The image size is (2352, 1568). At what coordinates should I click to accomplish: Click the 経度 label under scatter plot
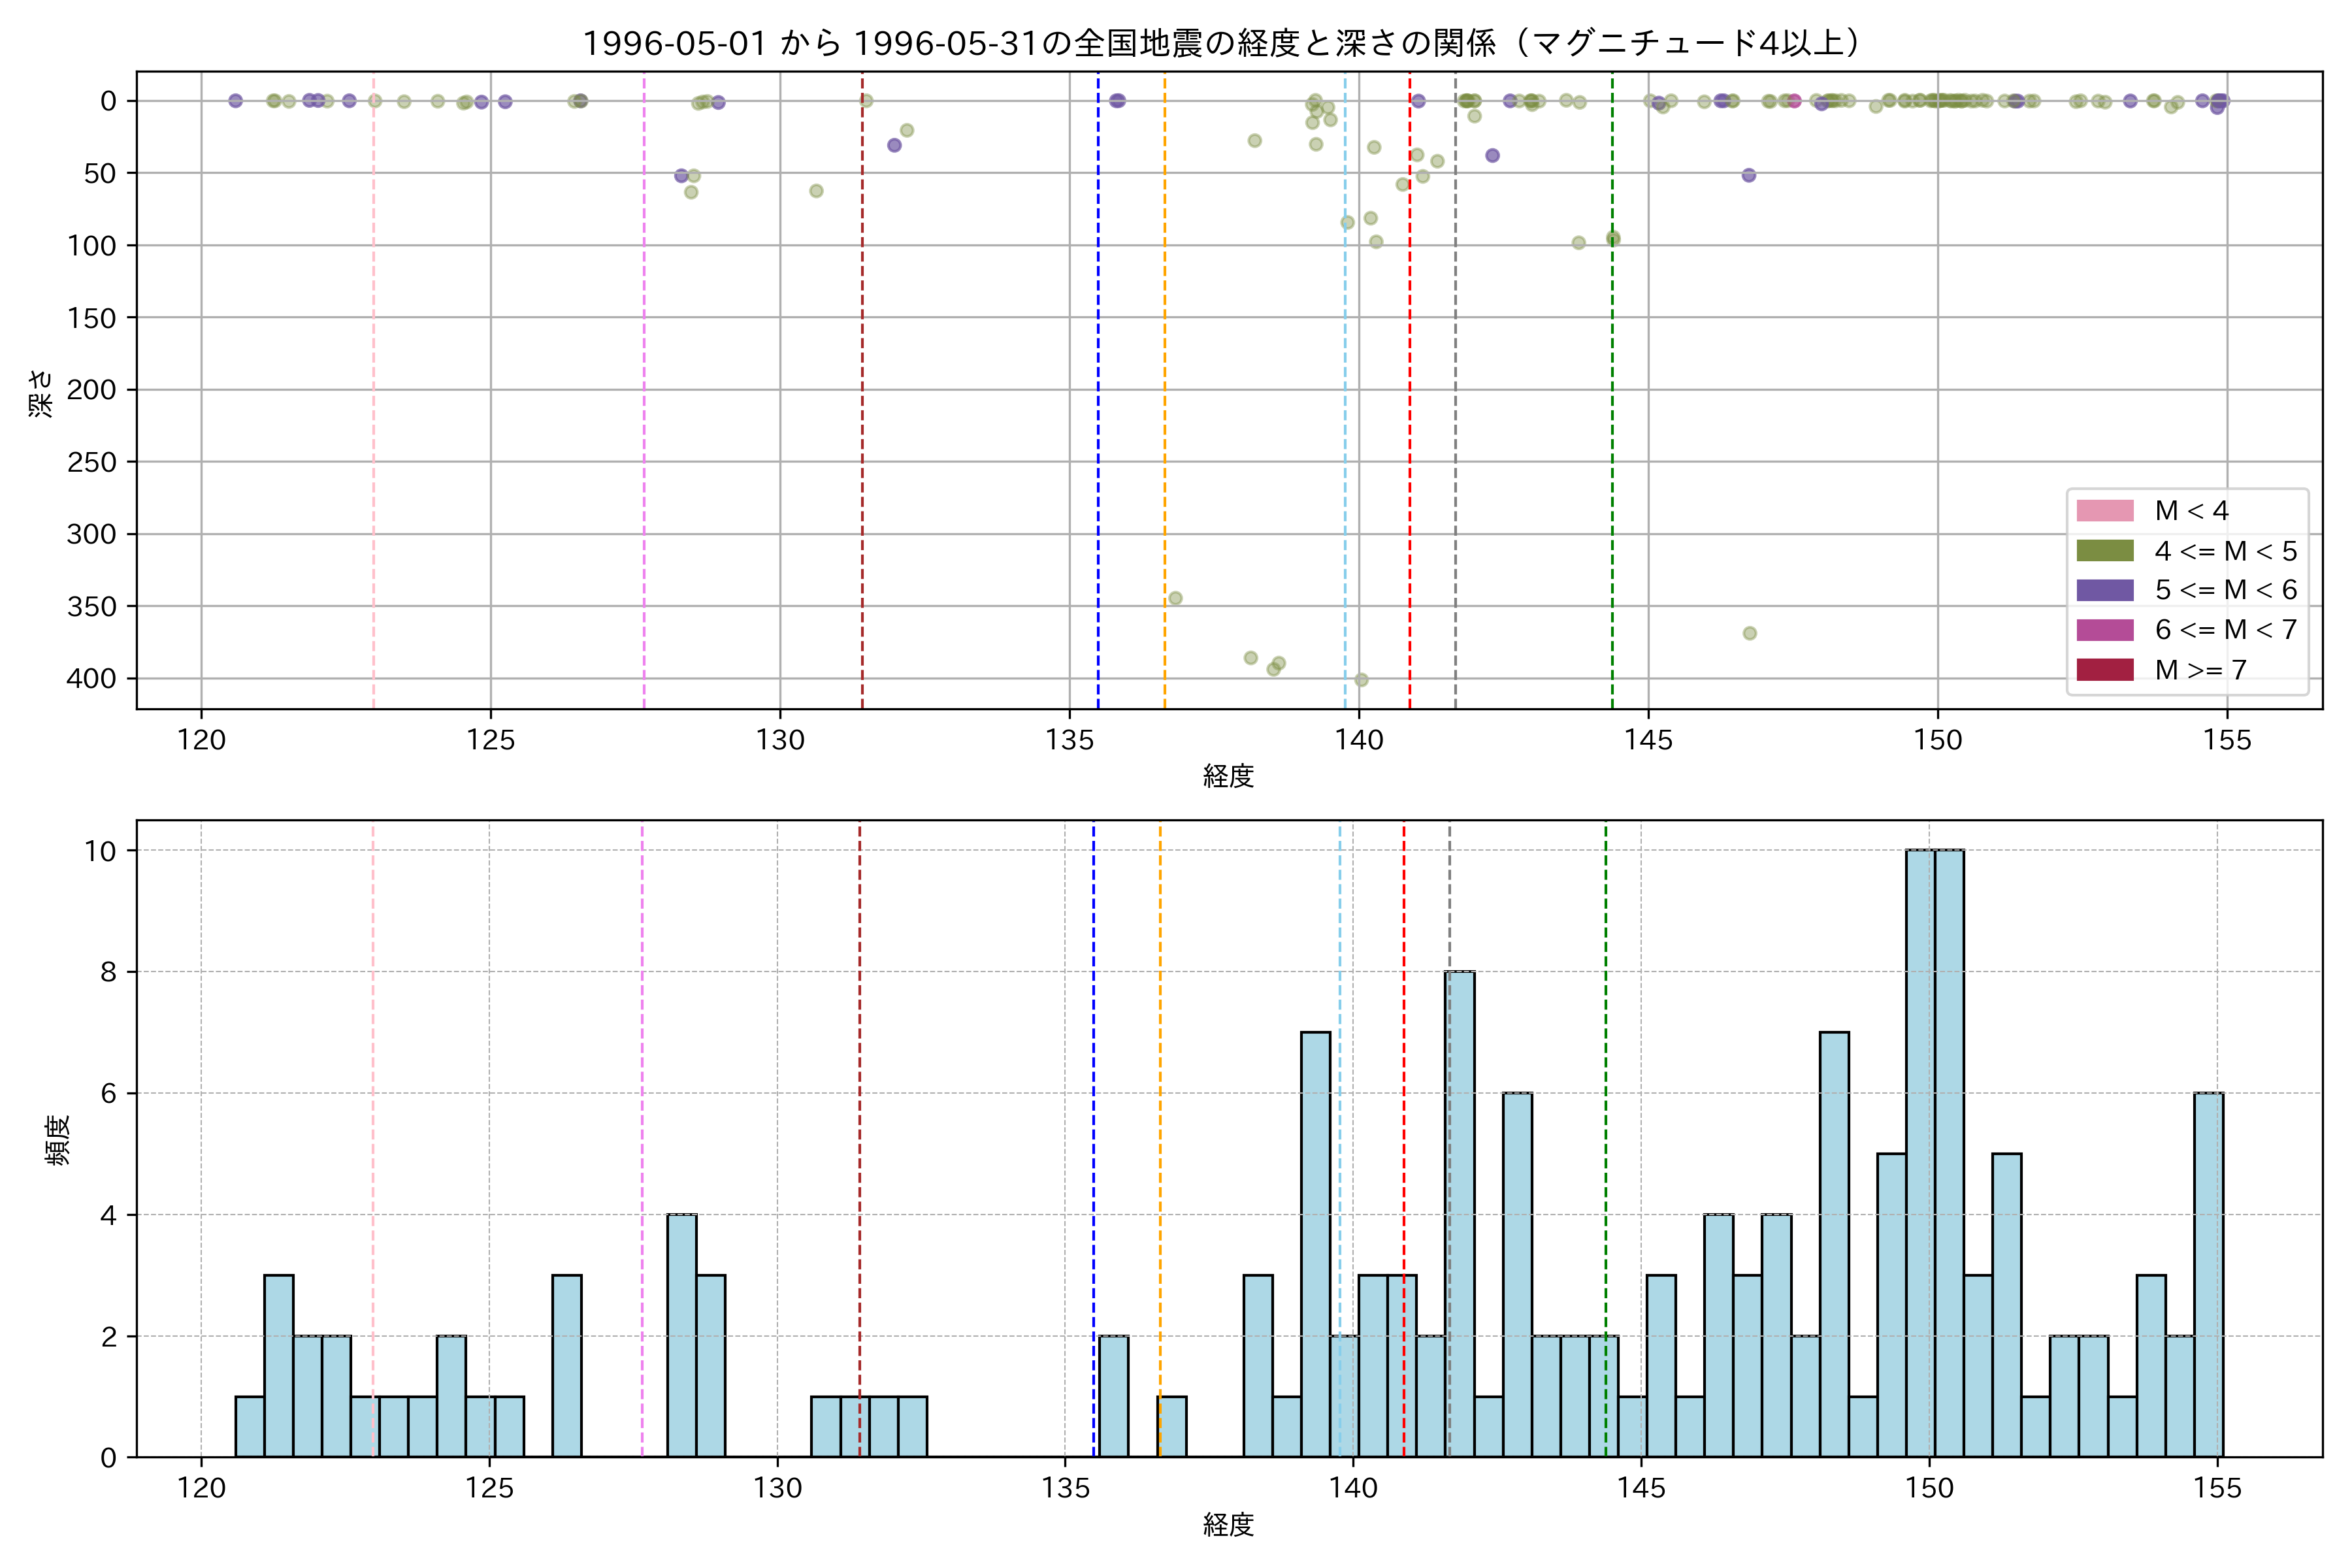point(1228,775)
